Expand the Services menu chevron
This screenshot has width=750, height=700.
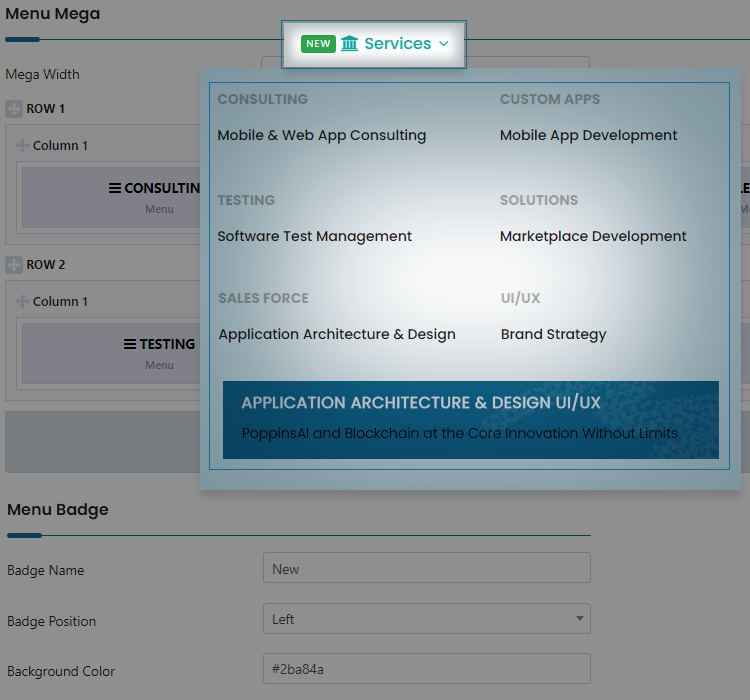(x=444, y=44)
